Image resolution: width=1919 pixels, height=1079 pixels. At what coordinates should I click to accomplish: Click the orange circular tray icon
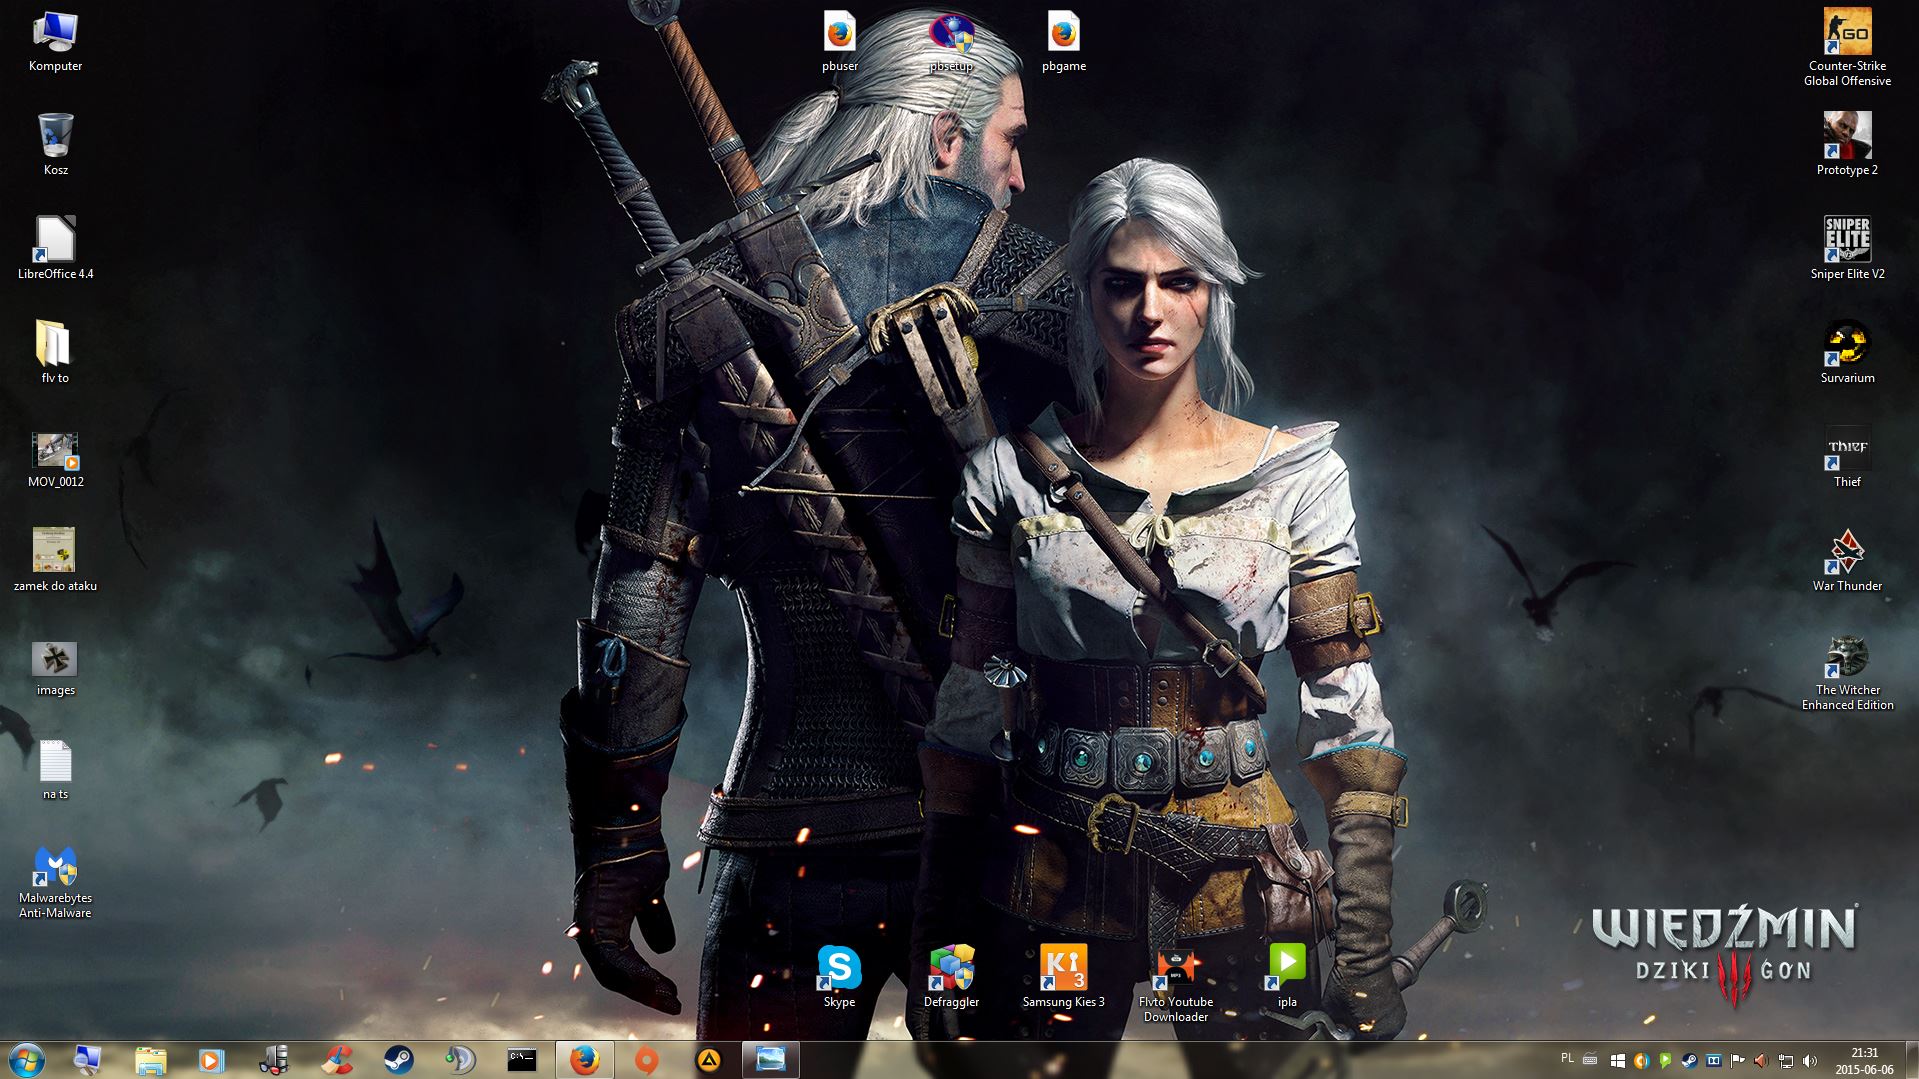[1641, 1060]
